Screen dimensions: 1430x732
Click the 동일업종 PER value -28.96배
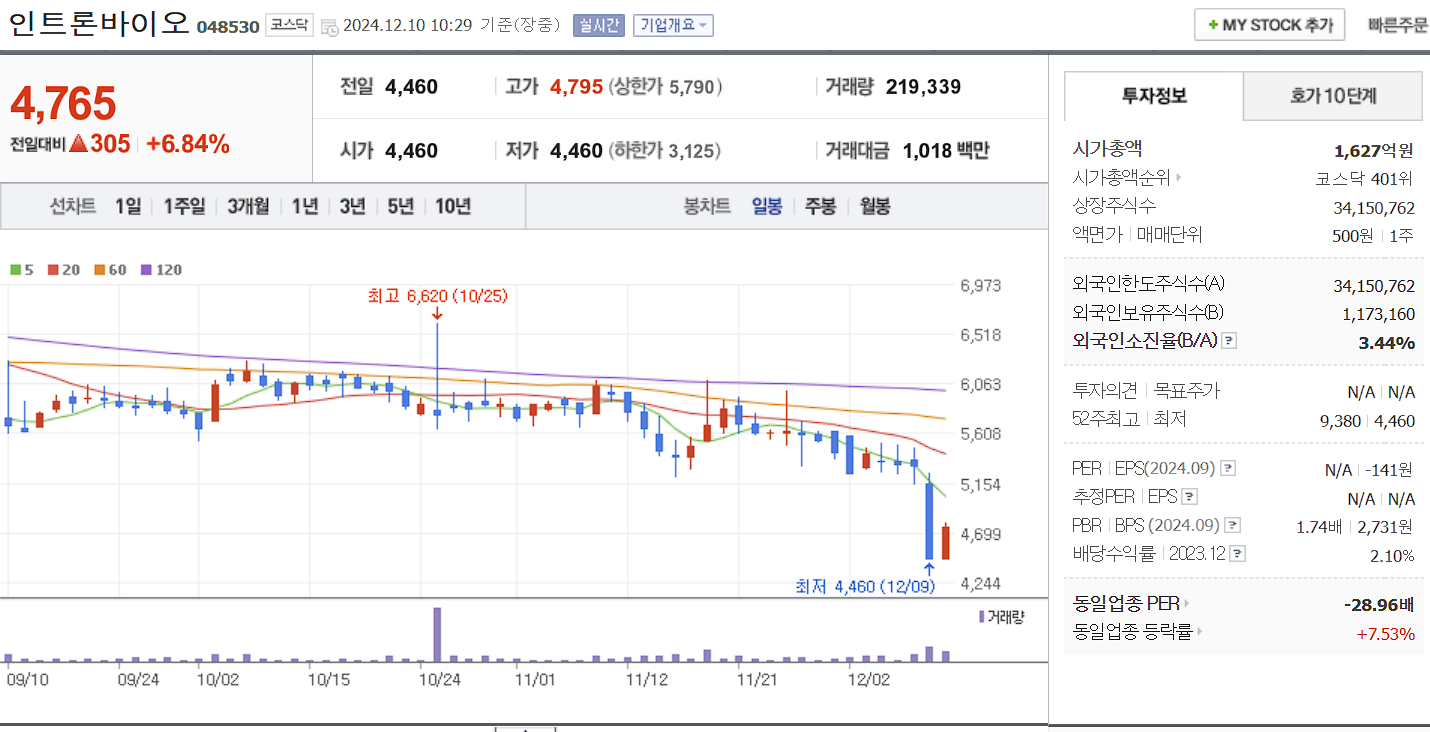pos(1379,605)
